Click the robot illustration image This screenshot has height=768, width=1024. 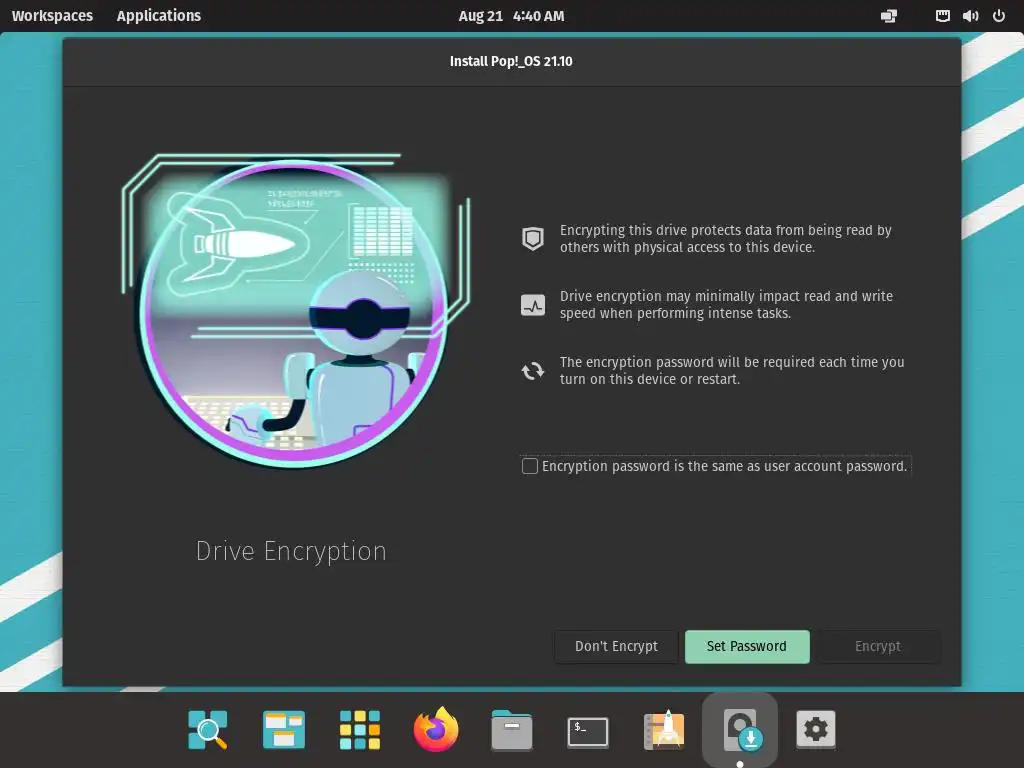click(x=295, y=310)
